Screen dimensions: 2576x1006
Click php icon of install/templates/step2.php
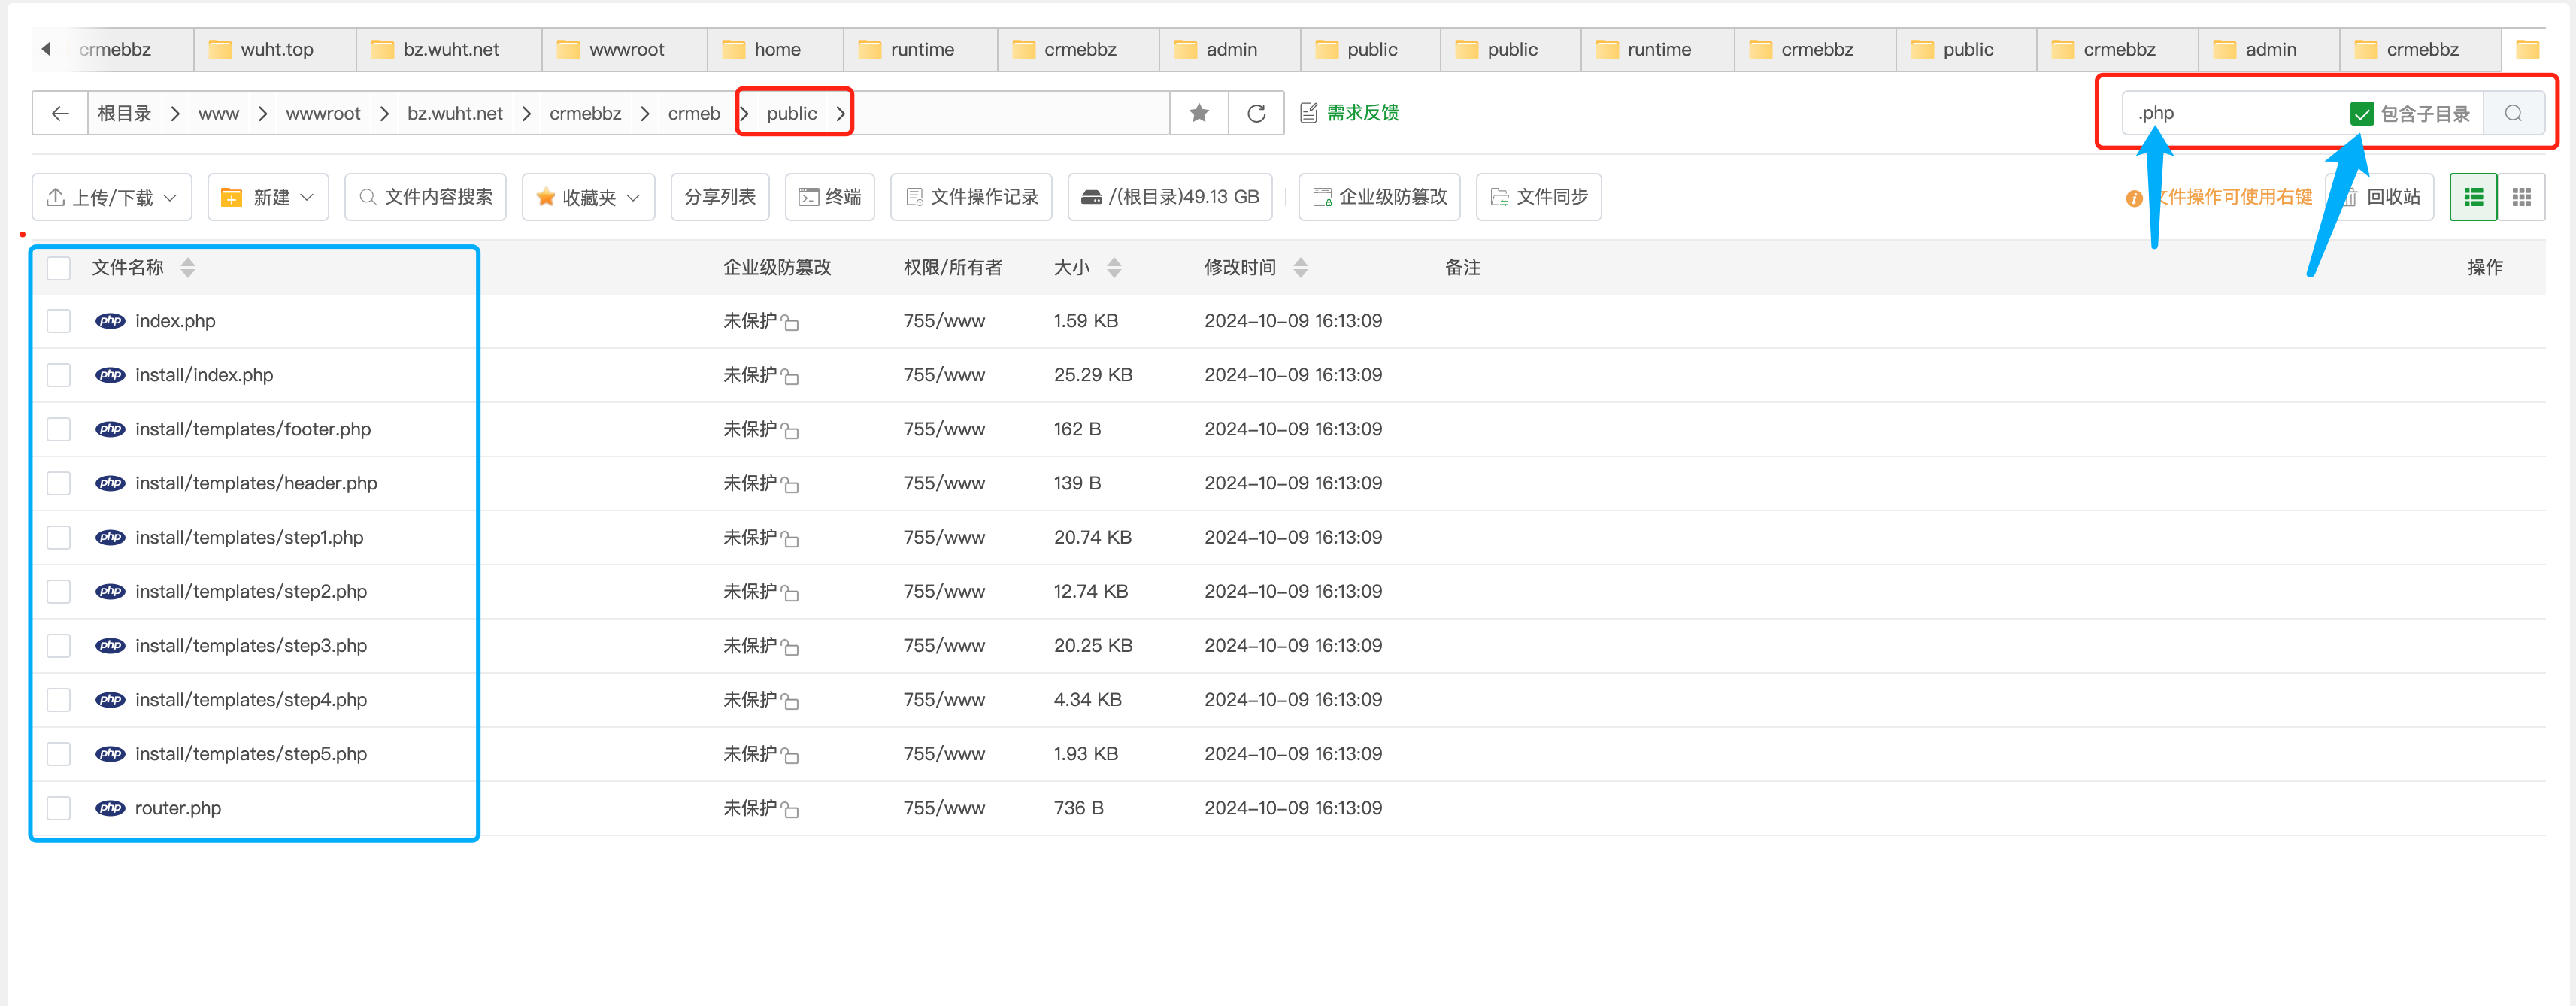(x=110, y=592)
